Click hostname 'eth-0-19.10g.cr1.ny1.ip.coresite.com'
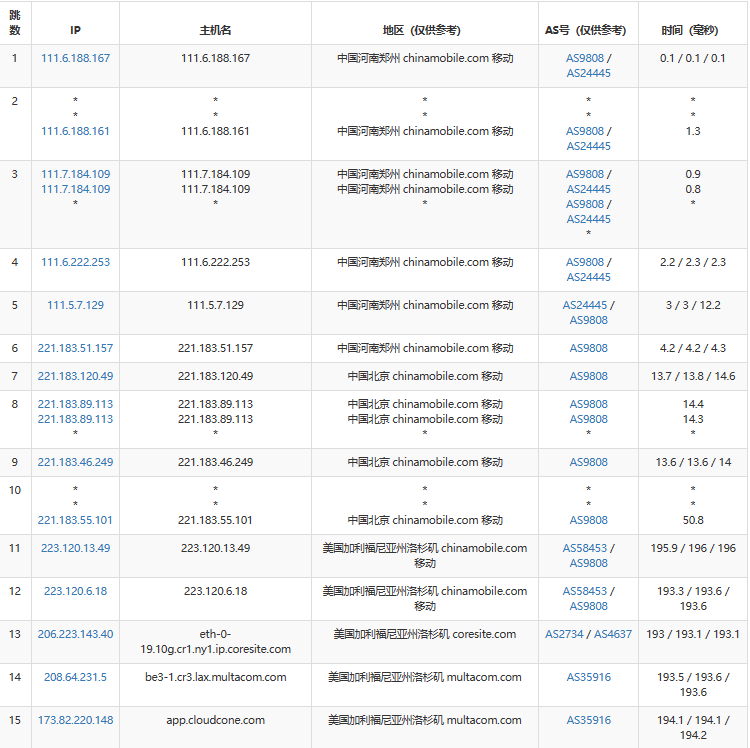750x748 pixels. tap(215, 642)
